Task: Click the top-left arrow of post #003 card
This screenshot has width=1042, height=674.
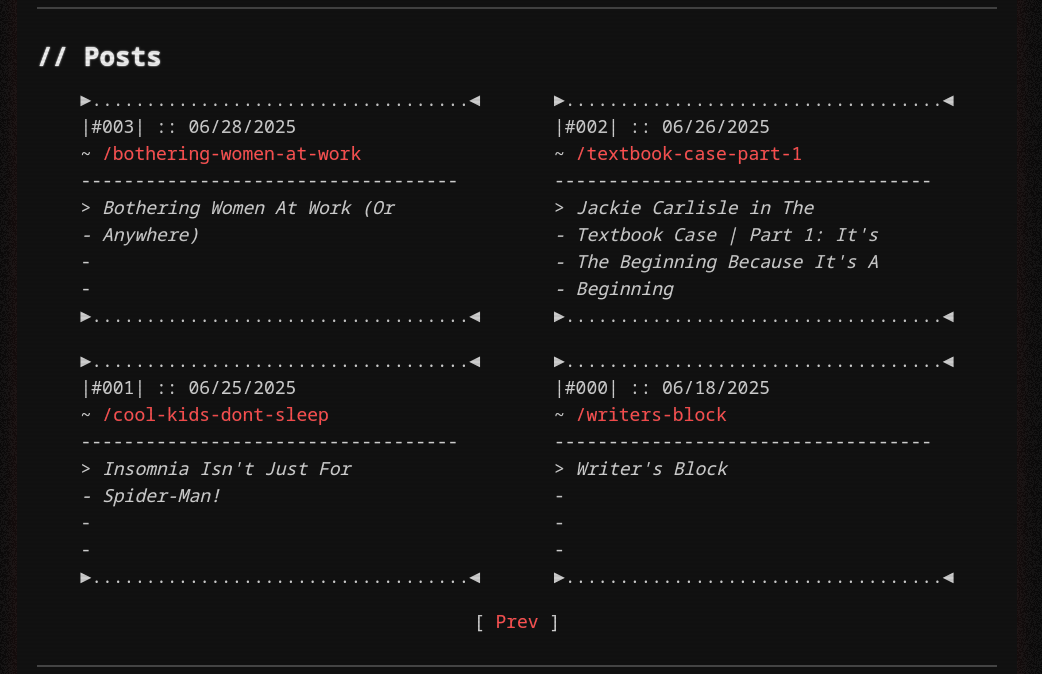Action: click(x=87, y=101)
